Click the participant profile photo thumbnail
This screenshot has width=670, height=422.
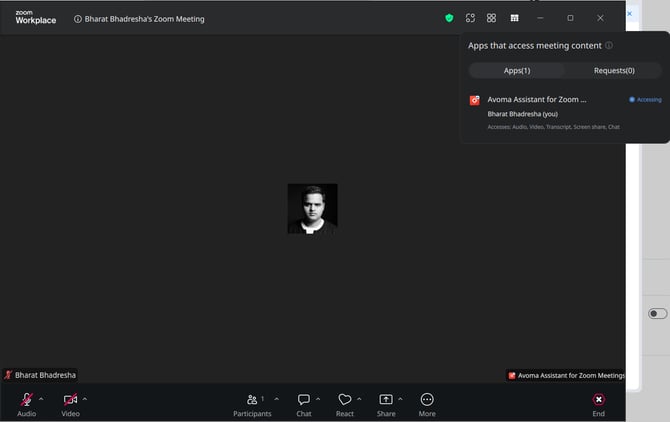tap(312, 209)
